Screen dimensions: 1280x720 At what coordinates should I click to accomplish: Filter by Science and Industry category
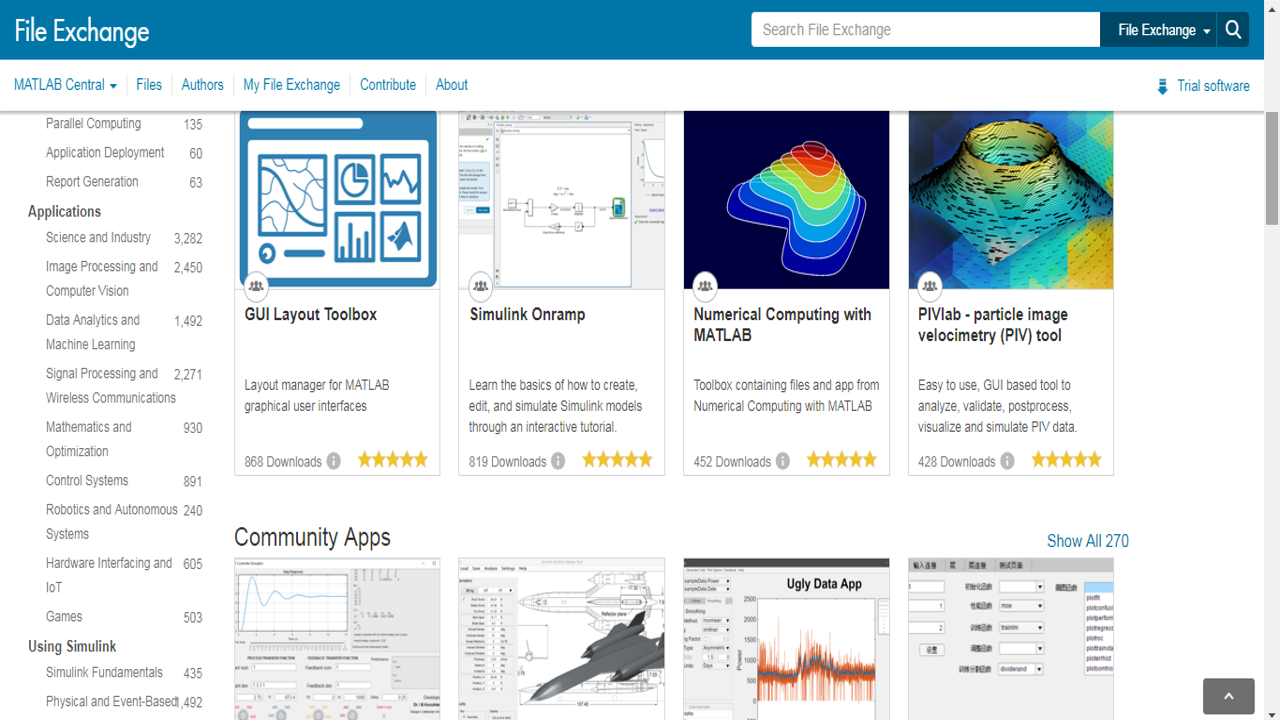click(98, 238)
